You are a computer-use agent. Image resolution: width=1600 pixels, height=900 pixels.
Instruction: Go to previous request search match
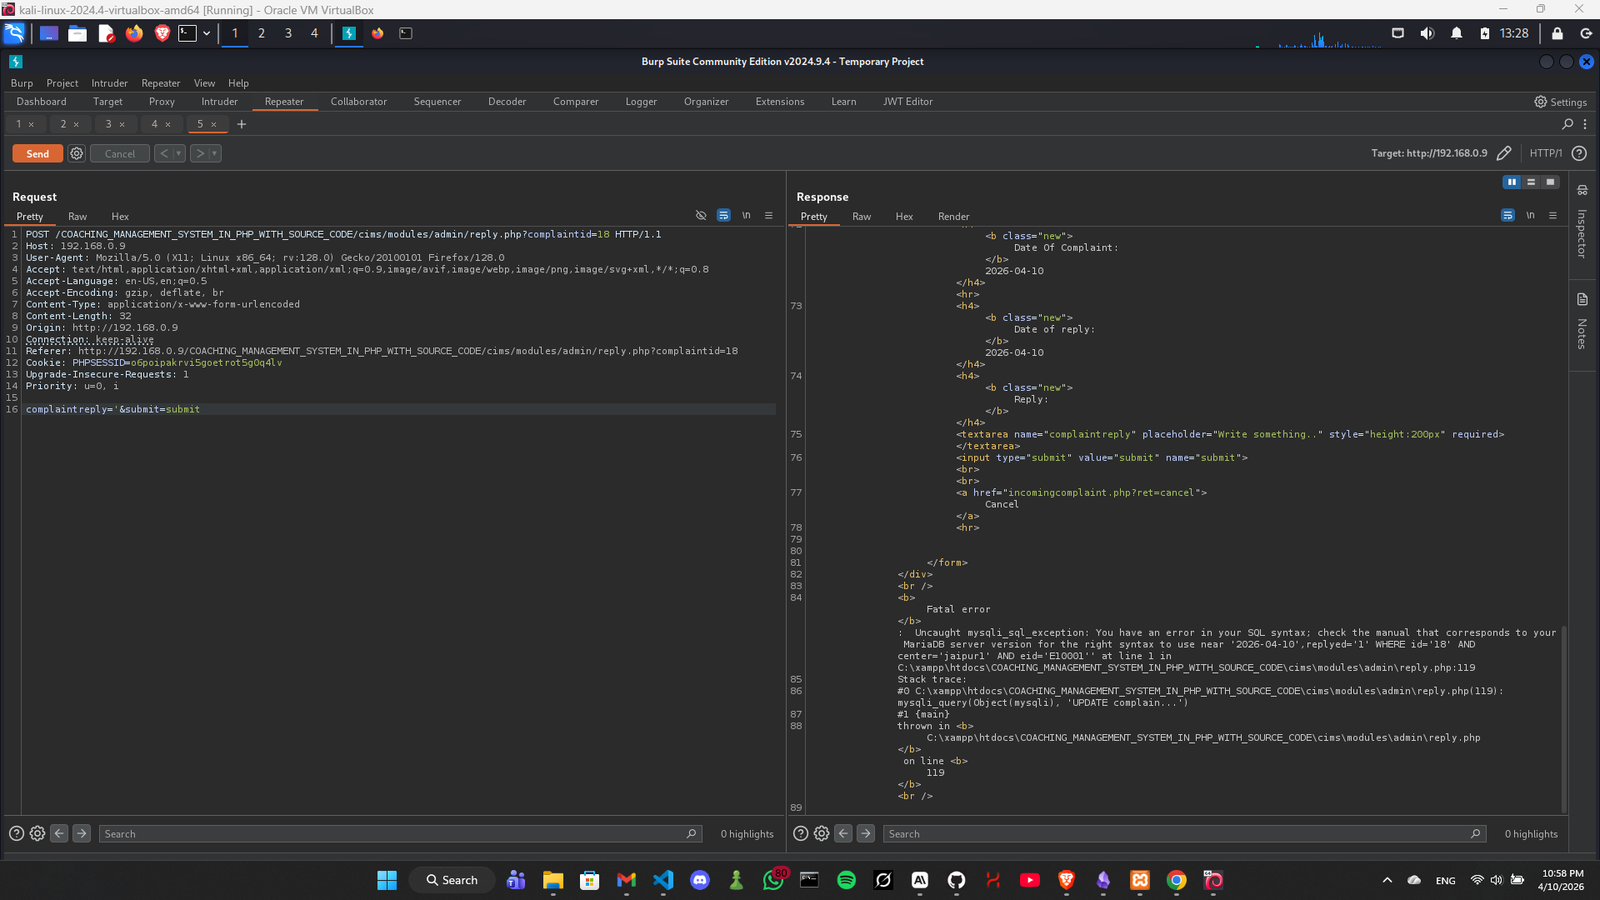[59, 833]
